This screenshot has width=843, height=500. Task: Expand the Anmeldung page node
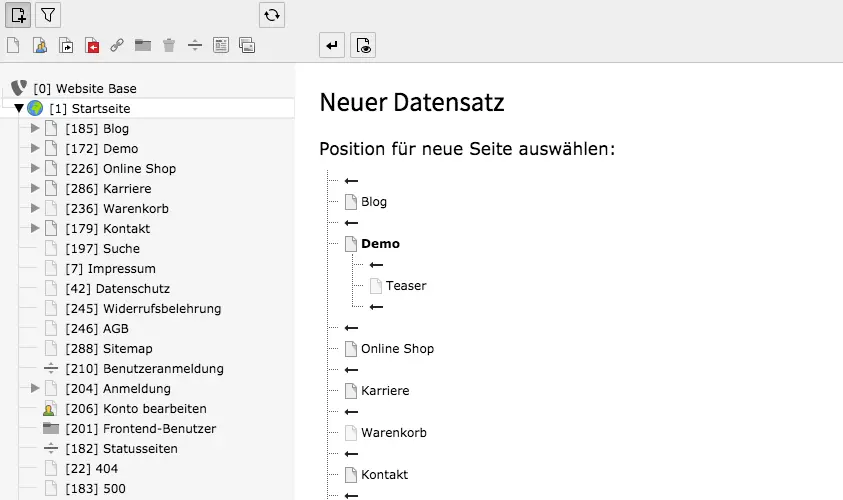point(35,388)
